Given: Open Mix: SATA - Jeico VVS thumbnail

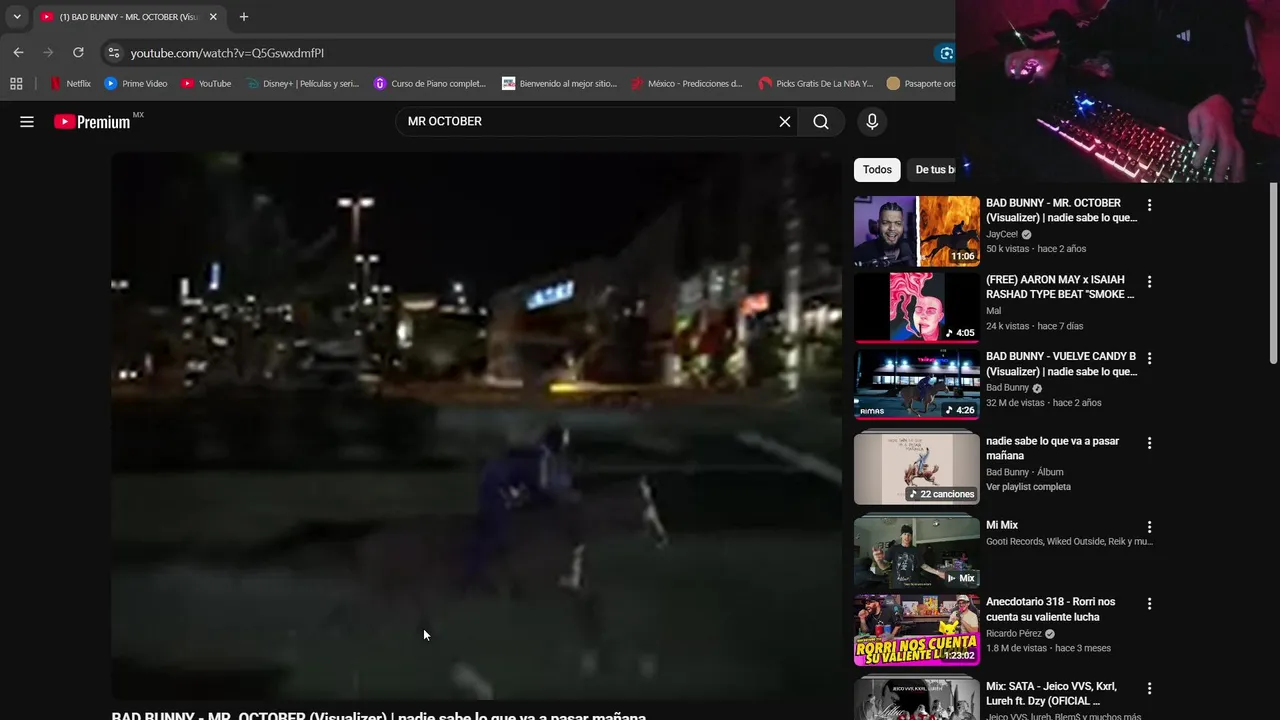Looking at the screenshot, I should [917, 700].
